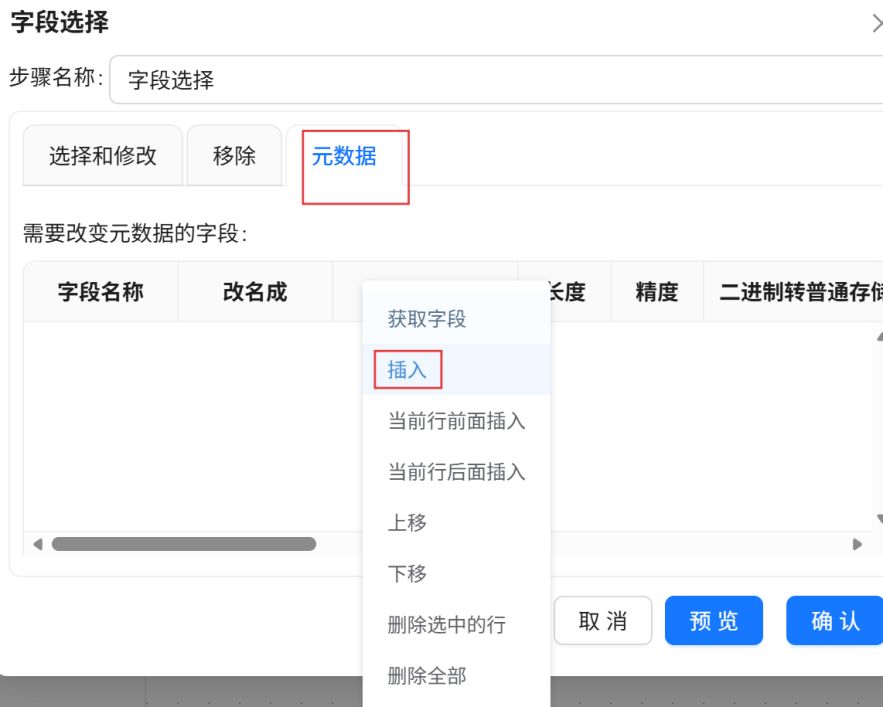Click the 预览 button
The width and height of the screenshot is (883, 707).
click(x=713, y=621)
